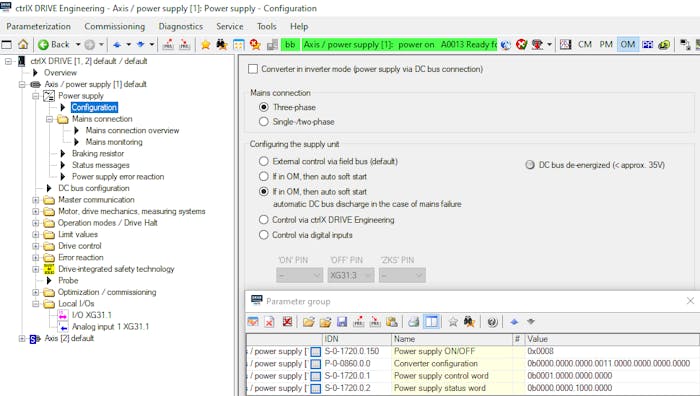The height and width of the screenshot is (396, 700).
Task: Click binoculars icon in Parameter group toolbar
Action: coord(469,321)
